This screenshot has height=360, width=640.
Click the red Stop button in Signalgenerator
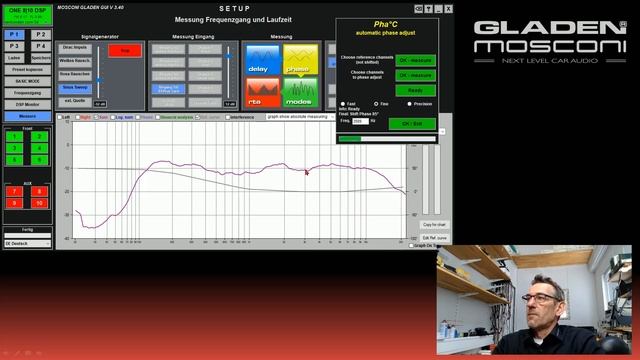pyautogui.click(x=125, y=51)
